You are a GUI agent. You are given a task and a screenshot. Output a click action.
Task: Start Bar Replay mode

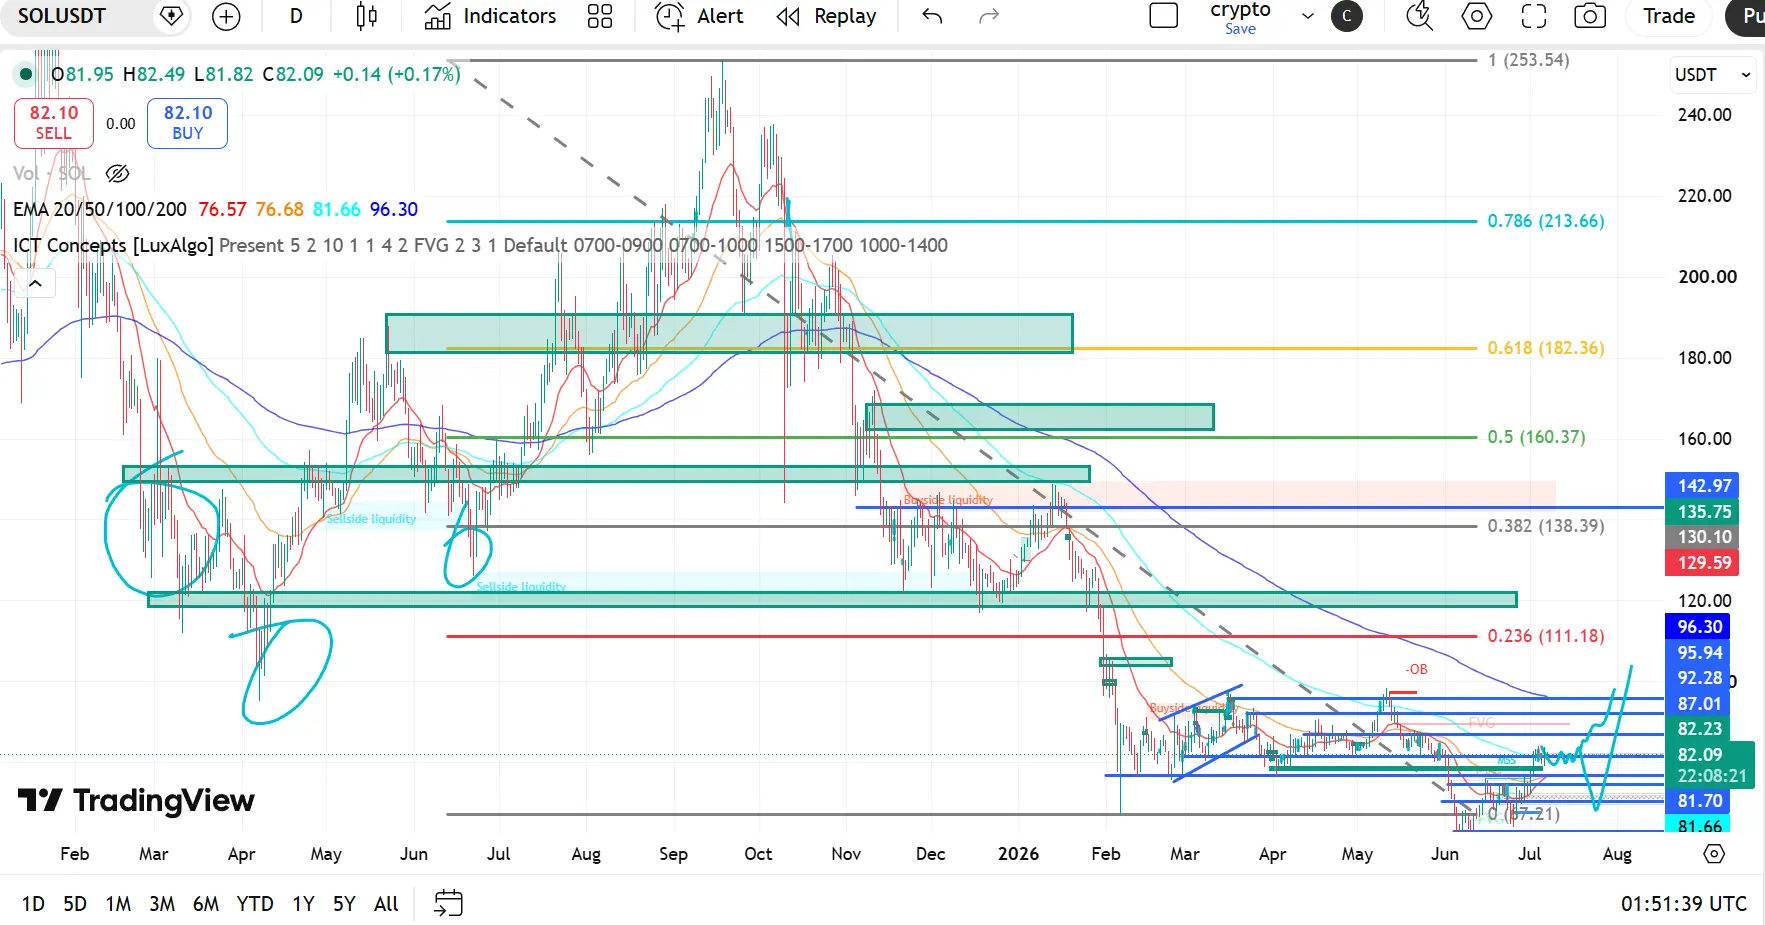click(x=827, y=16)
